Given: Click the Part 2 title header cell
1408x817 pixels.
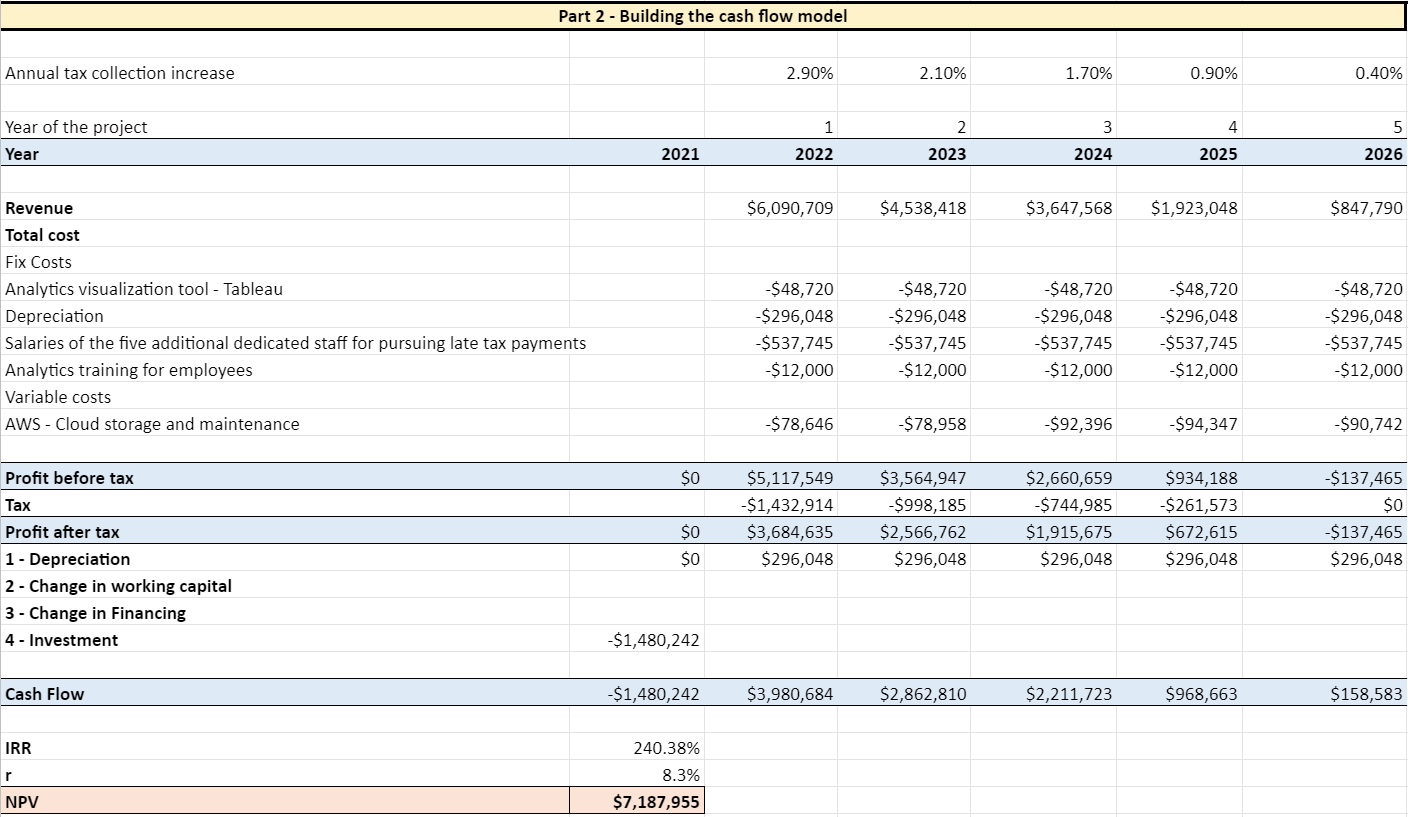Looking at the screenshot, I should 703,16.
